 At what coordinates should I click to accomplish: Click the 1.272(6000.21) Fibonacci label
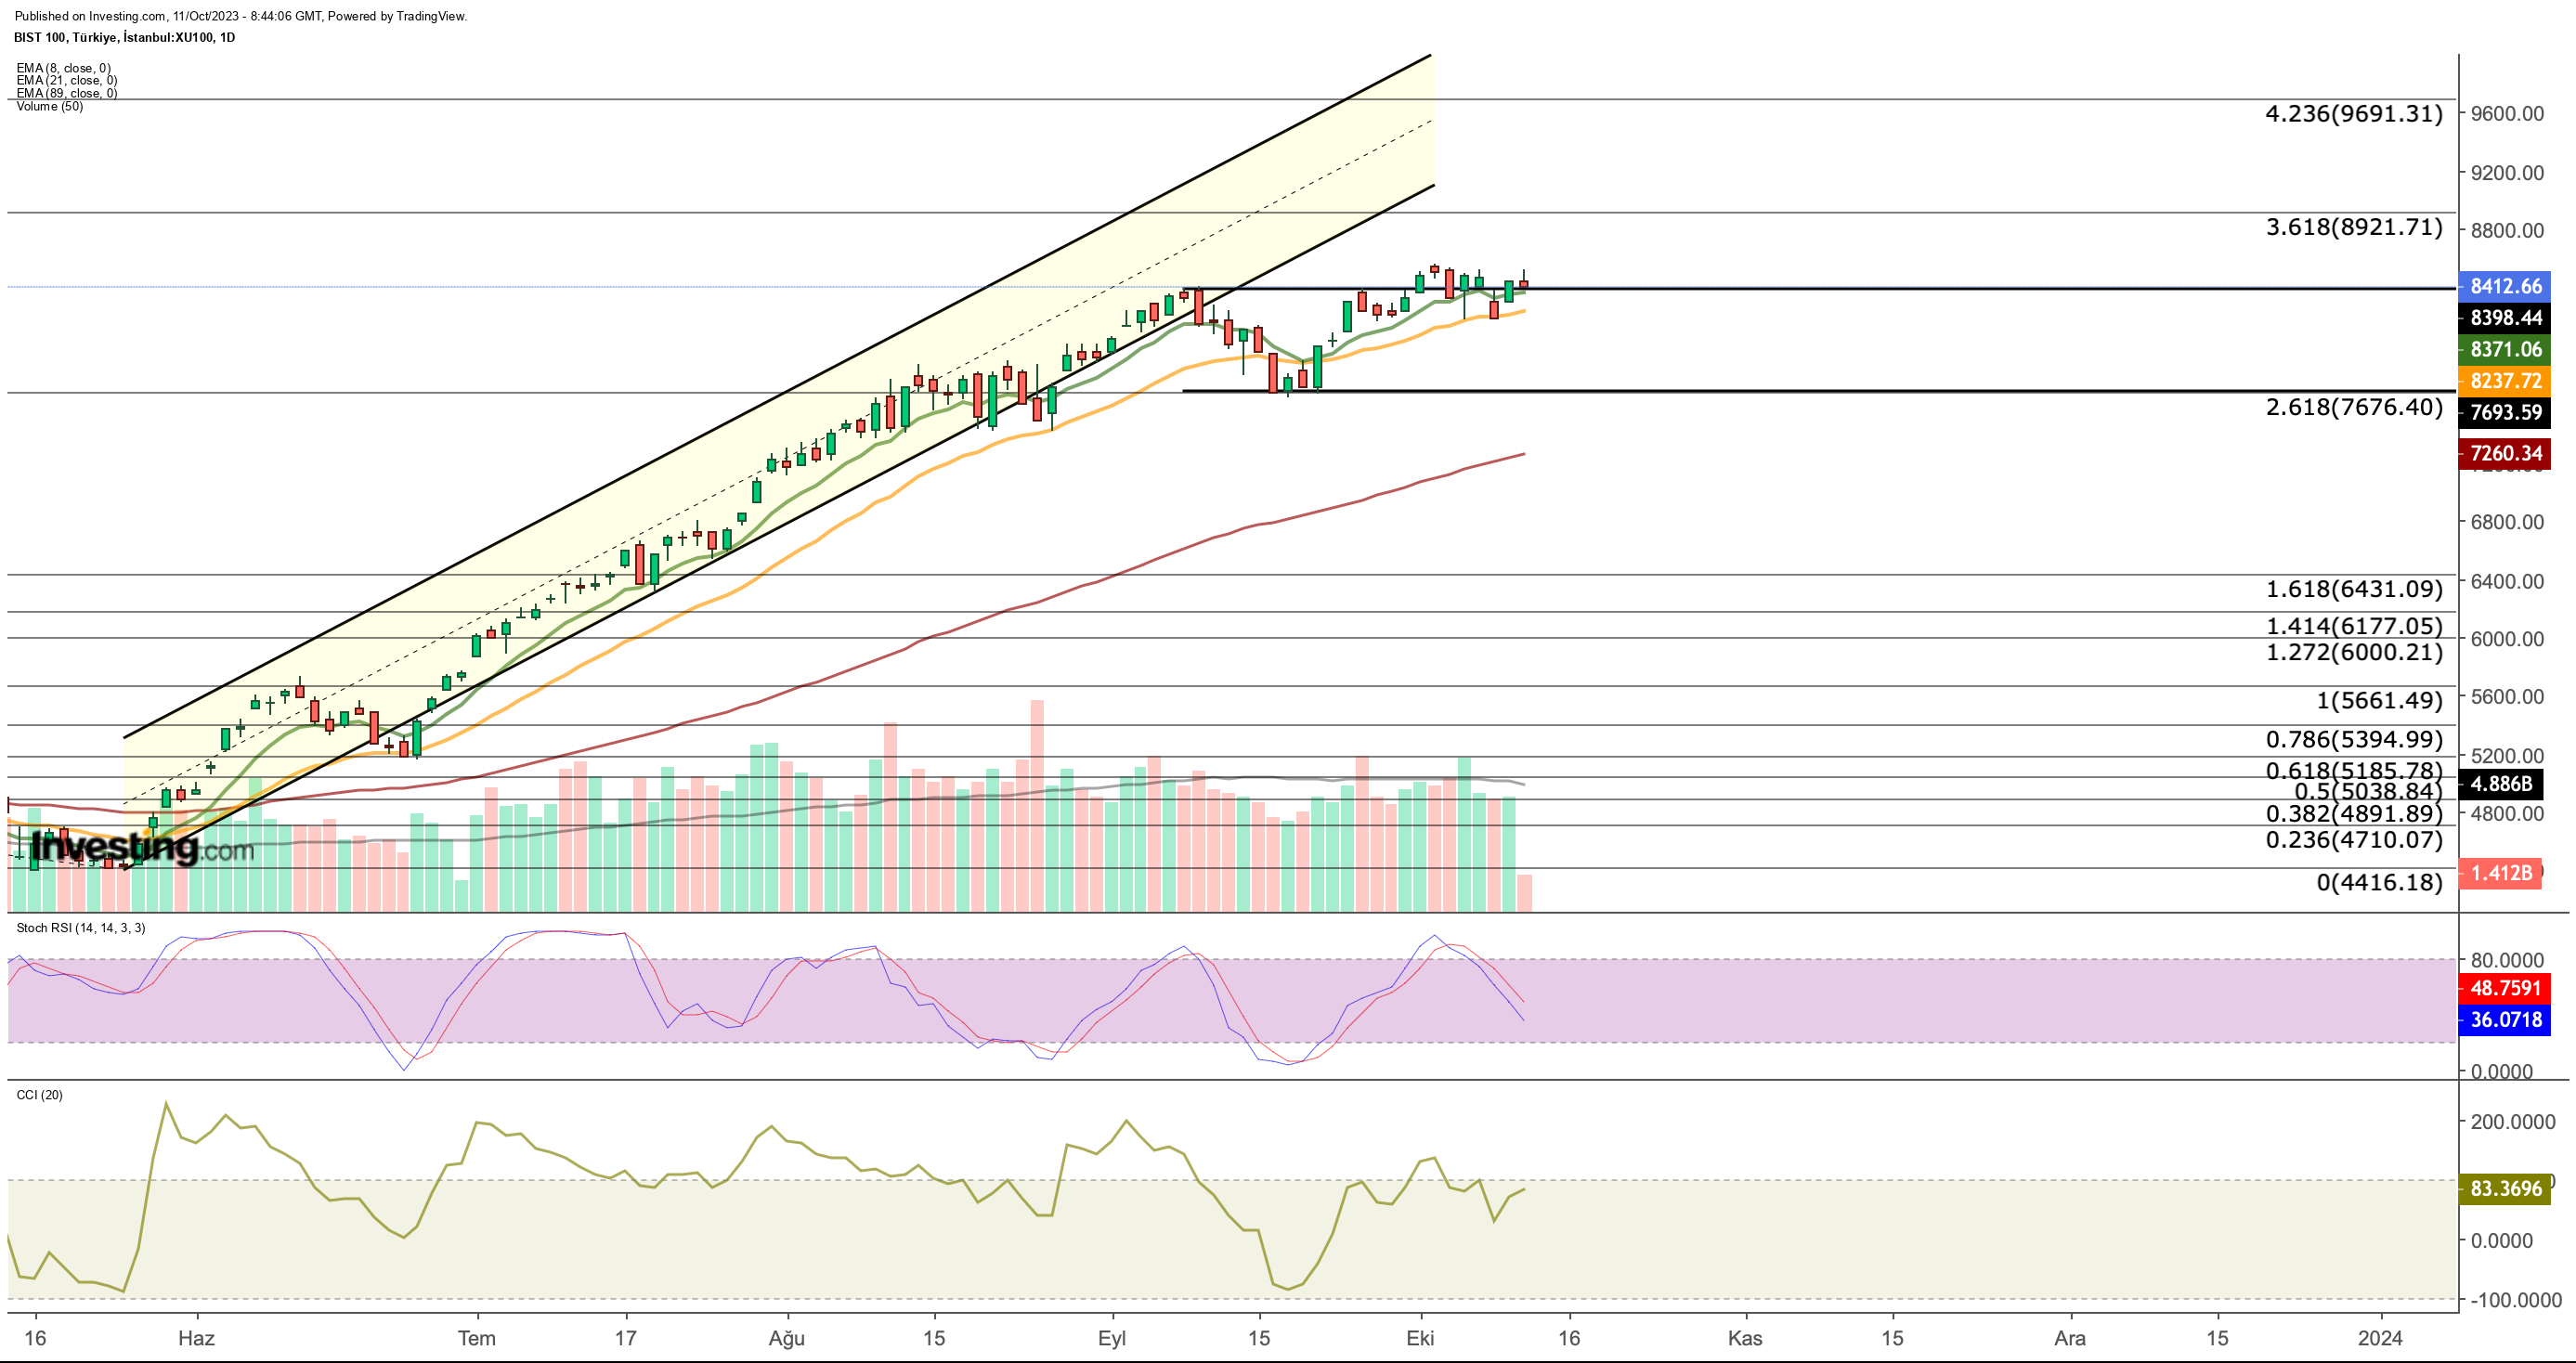coord(2354,652)
